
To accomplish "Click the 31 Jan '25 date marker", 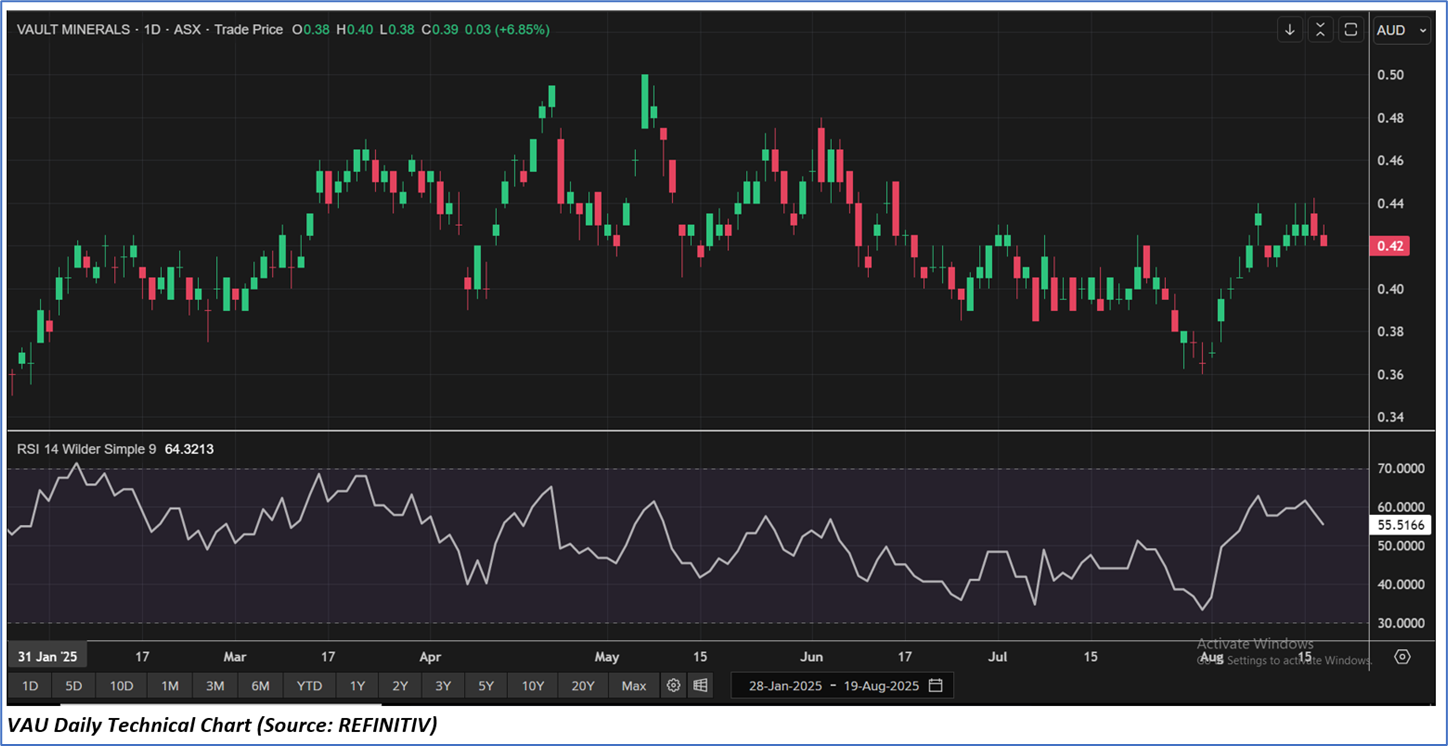I will pos(47,657).
